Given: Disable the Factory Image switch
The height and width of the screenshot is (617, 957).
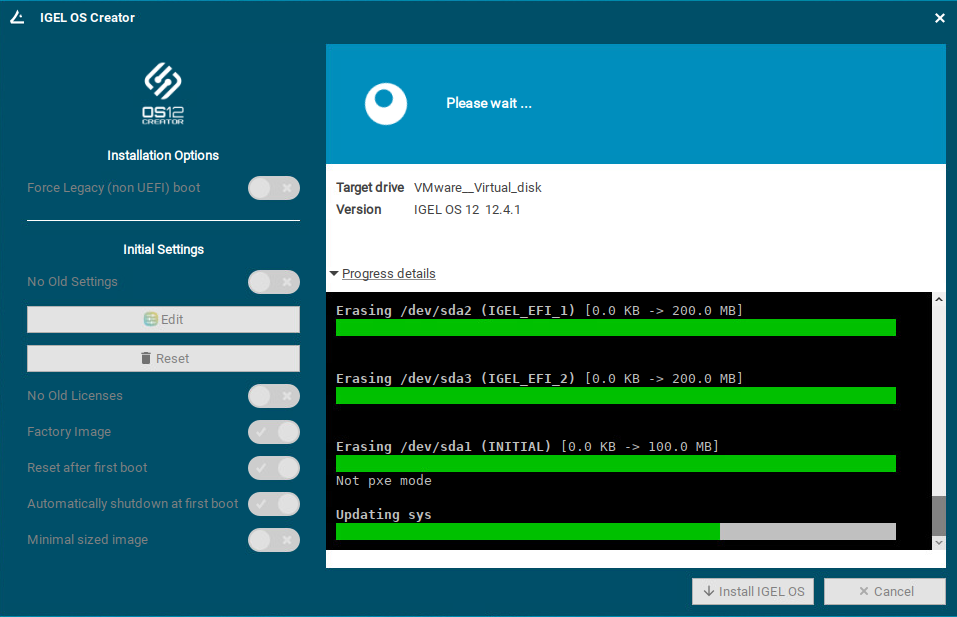Looking at the screenshot, I should point(273,432).
